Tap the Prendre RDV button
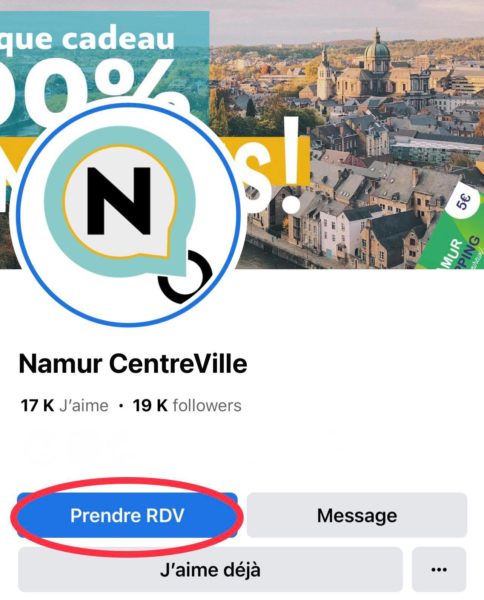The image size is (484, 600). coord(127,515)
